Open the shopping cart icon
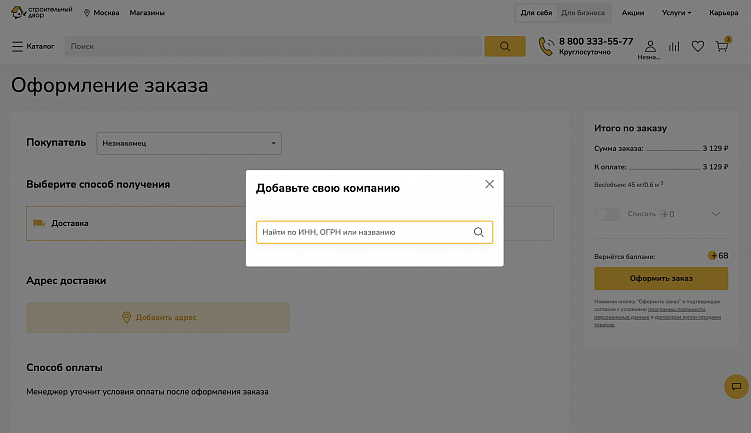 tap(722, 46)
